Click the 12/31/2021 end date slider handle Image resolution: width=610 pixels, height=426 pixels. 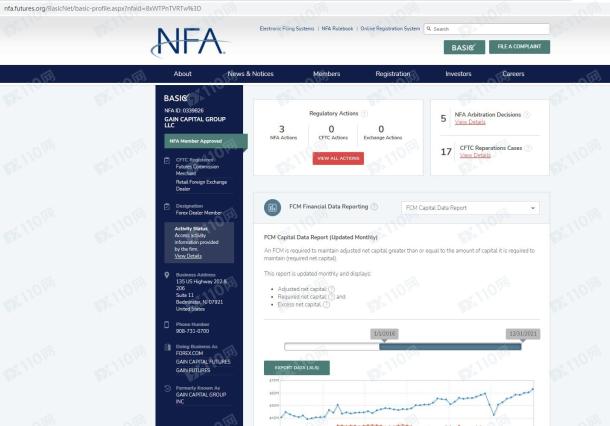point(523,335)
